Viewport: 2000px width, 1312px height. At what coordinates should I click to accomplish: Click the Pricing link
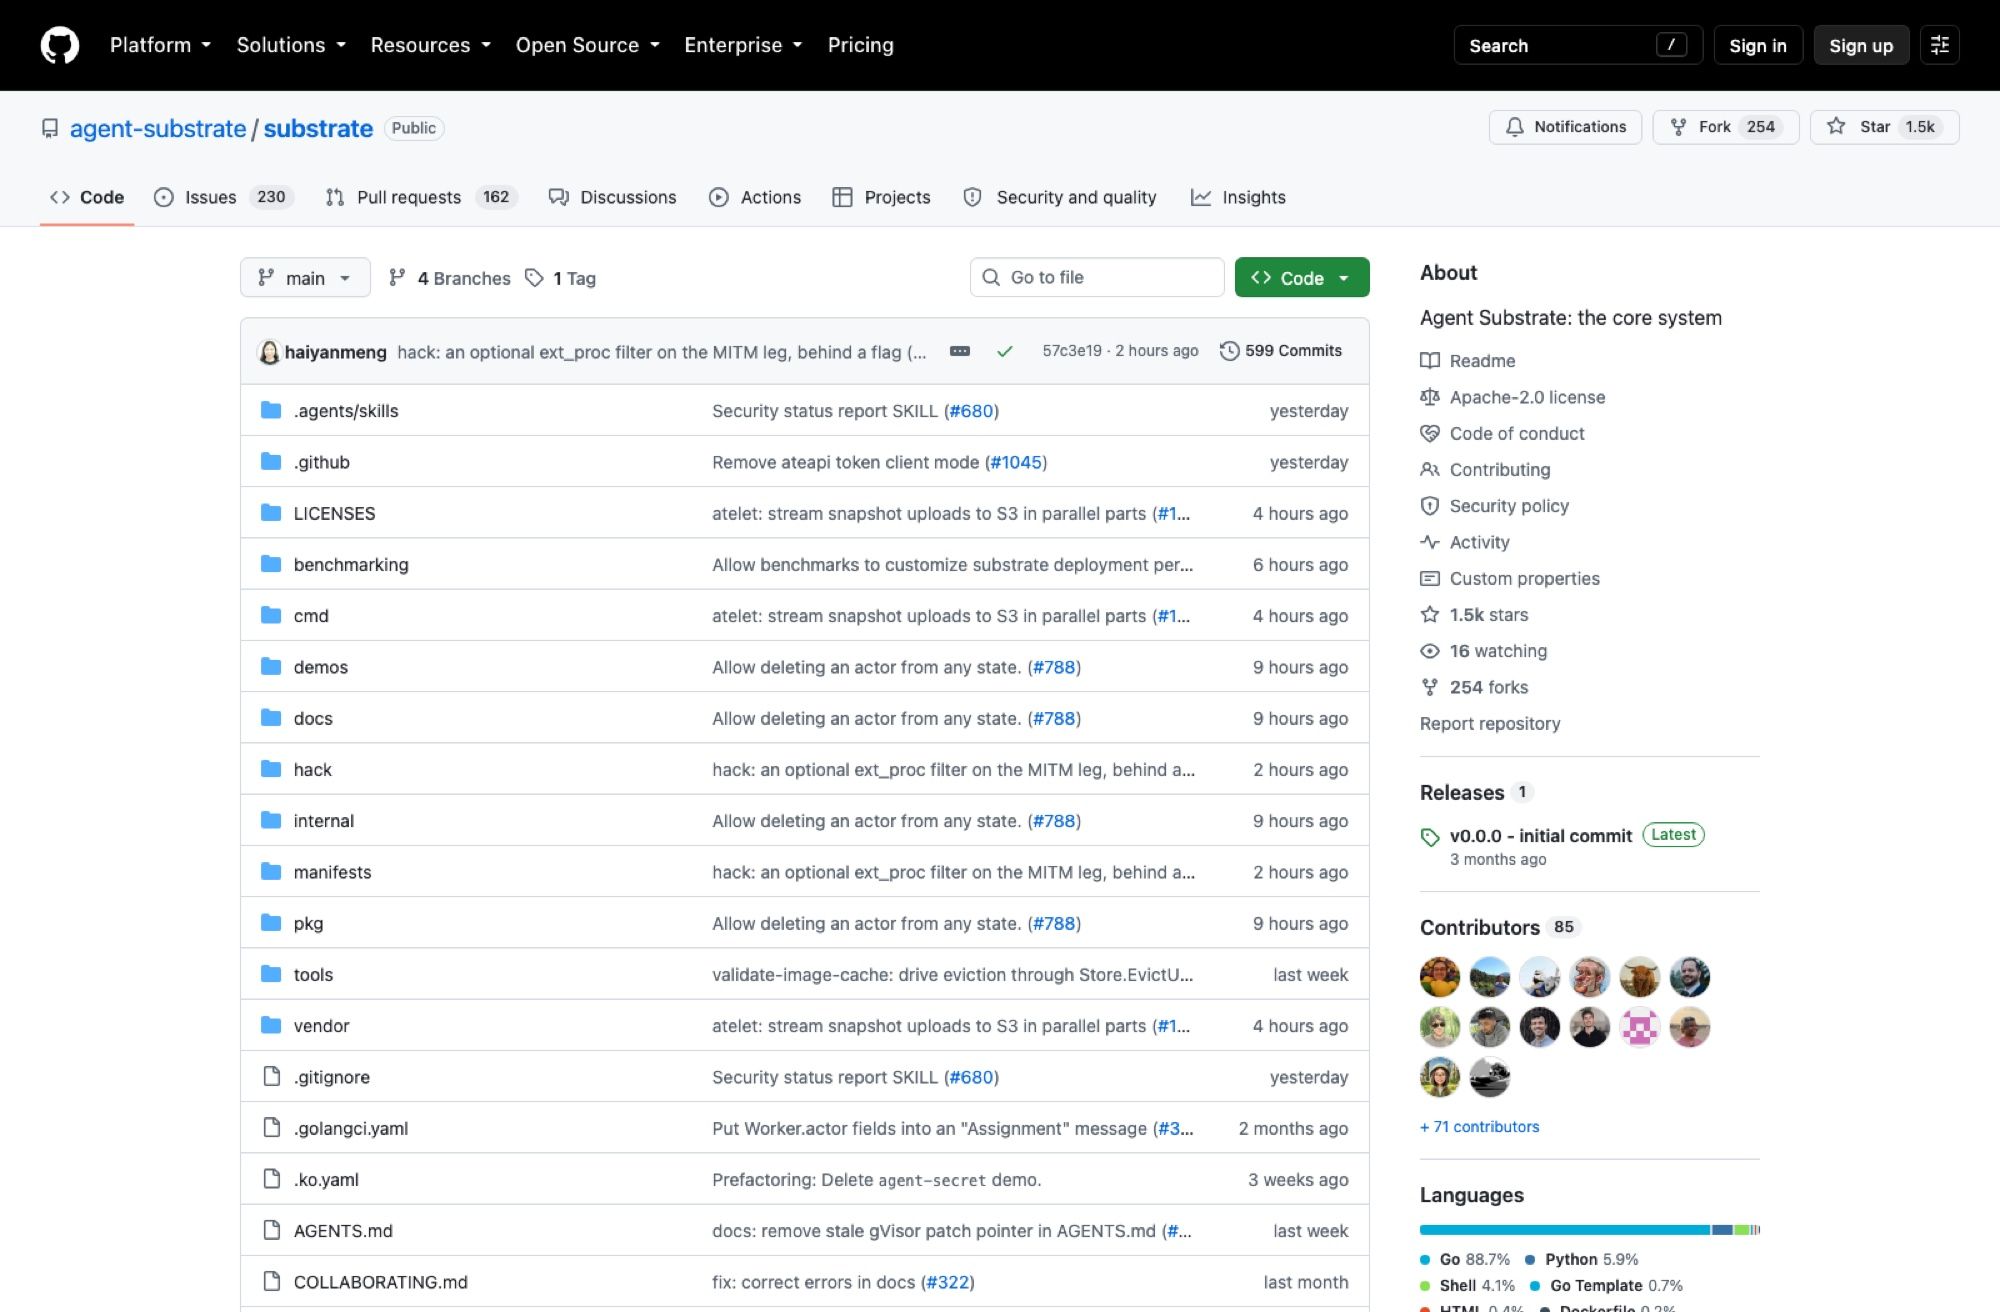click(861, 45)
